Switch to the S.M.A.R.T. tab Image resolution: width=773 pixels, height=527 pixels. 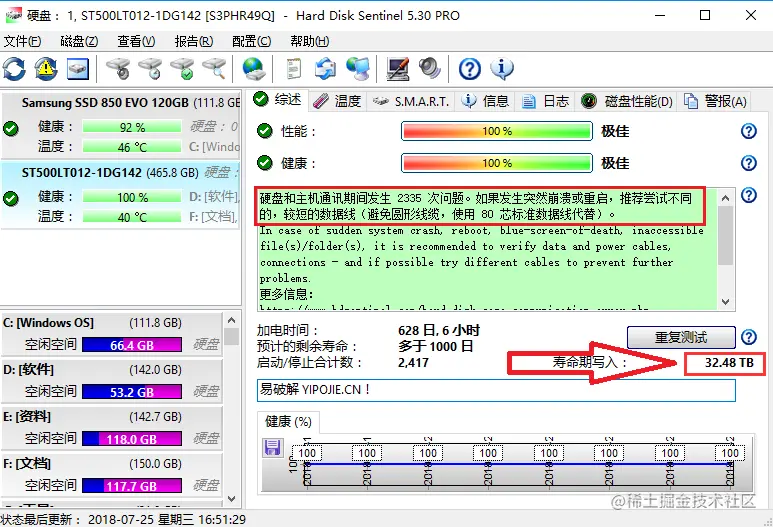point(411,101)
